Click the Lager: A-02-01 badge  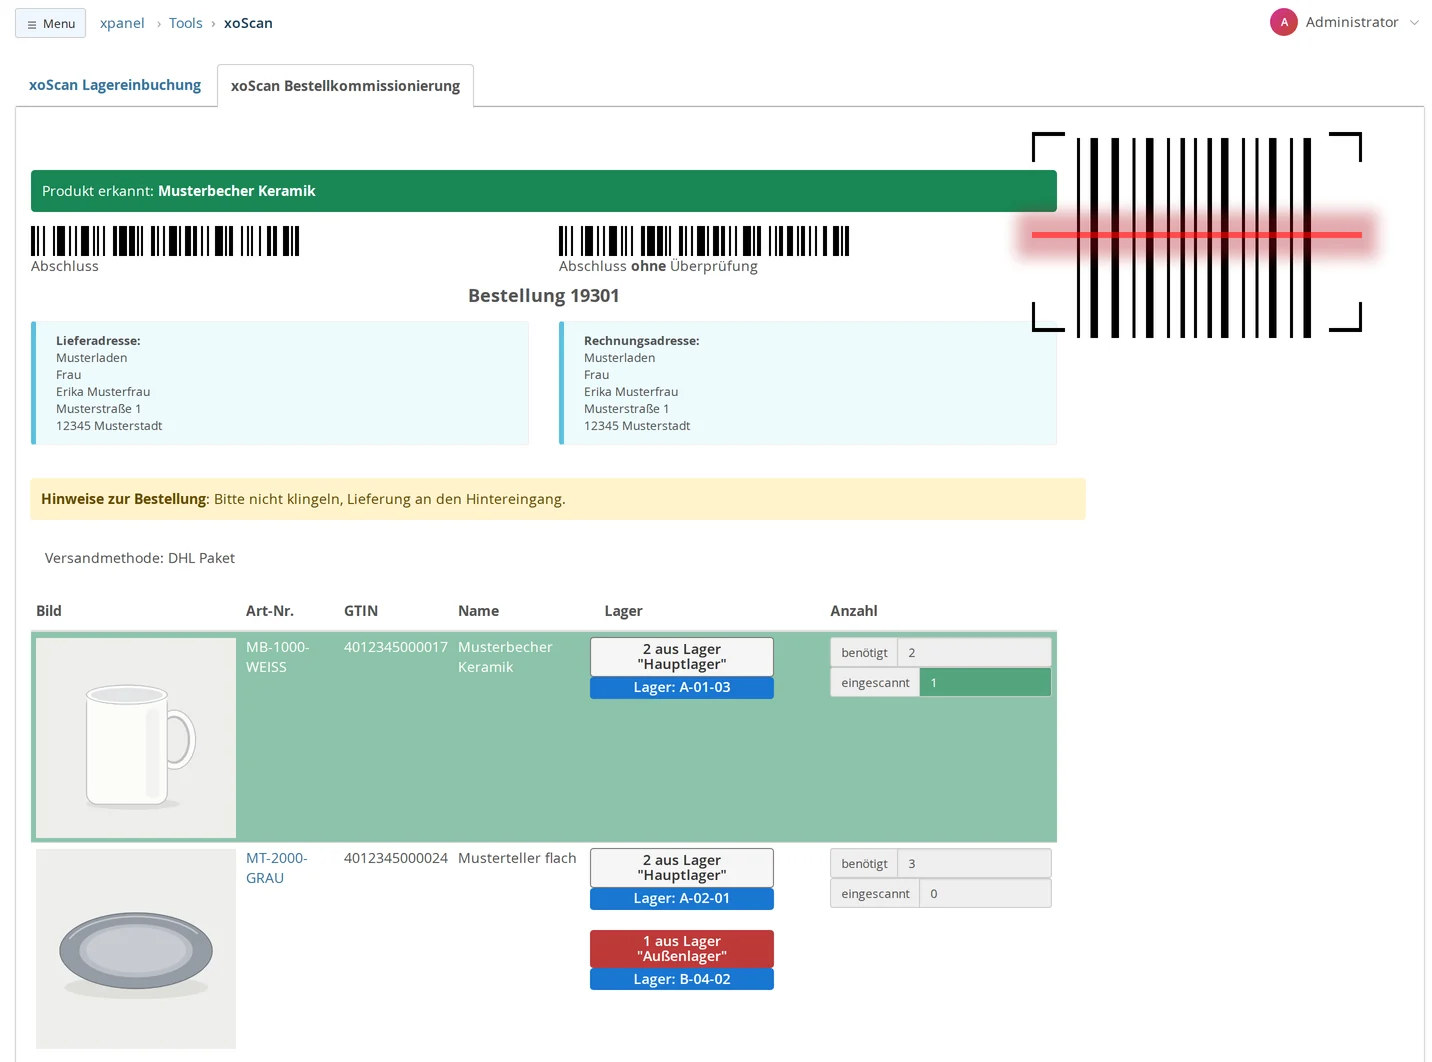click(682, 899)
